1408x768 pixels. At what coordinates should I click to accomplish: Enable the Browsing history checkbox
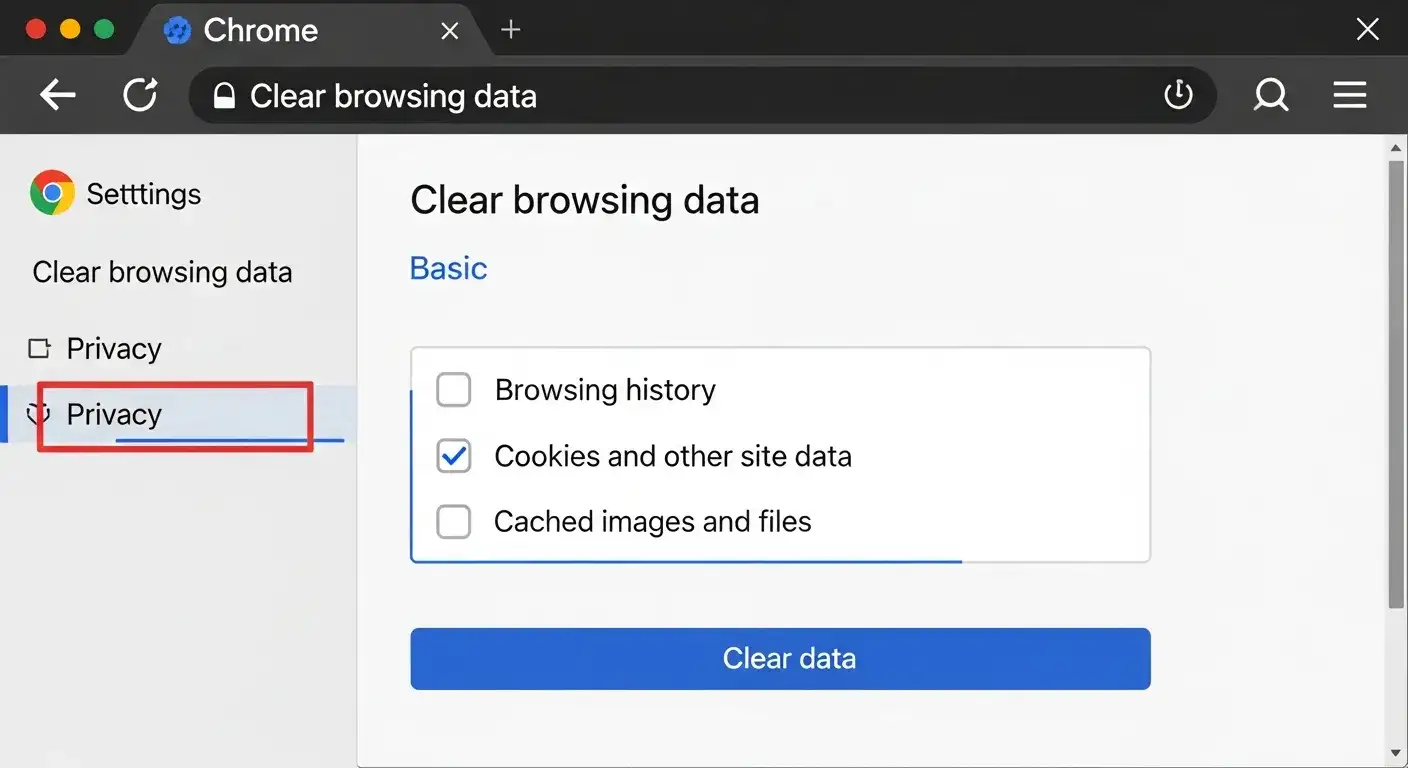pos(453,390)
